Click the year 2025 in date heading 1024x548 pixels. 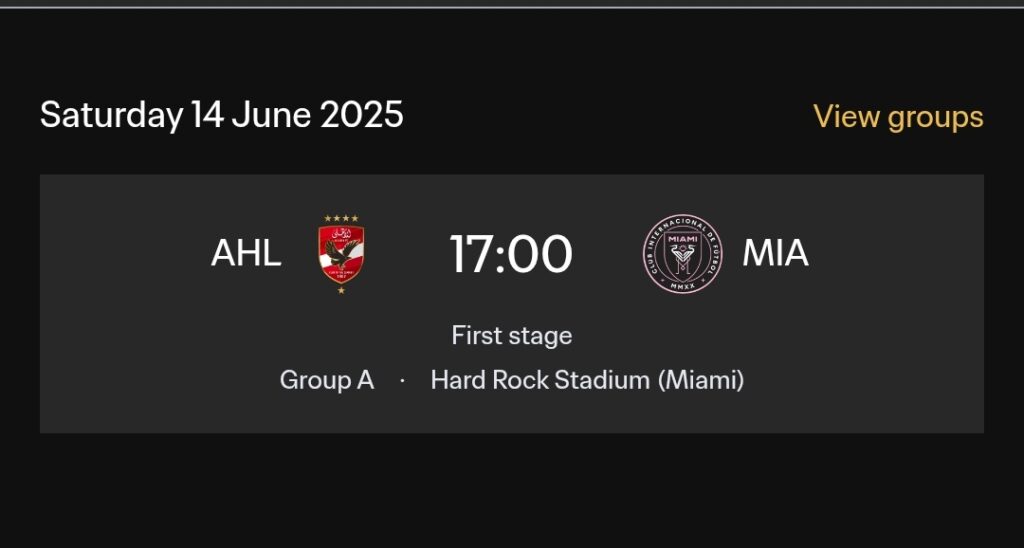pyautogui.click(x=361, y=115)
